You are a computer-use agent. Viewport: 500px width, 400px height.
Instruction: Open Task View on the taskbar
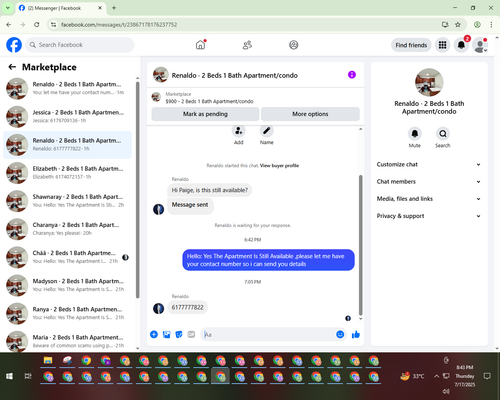(x=28, y=376)
